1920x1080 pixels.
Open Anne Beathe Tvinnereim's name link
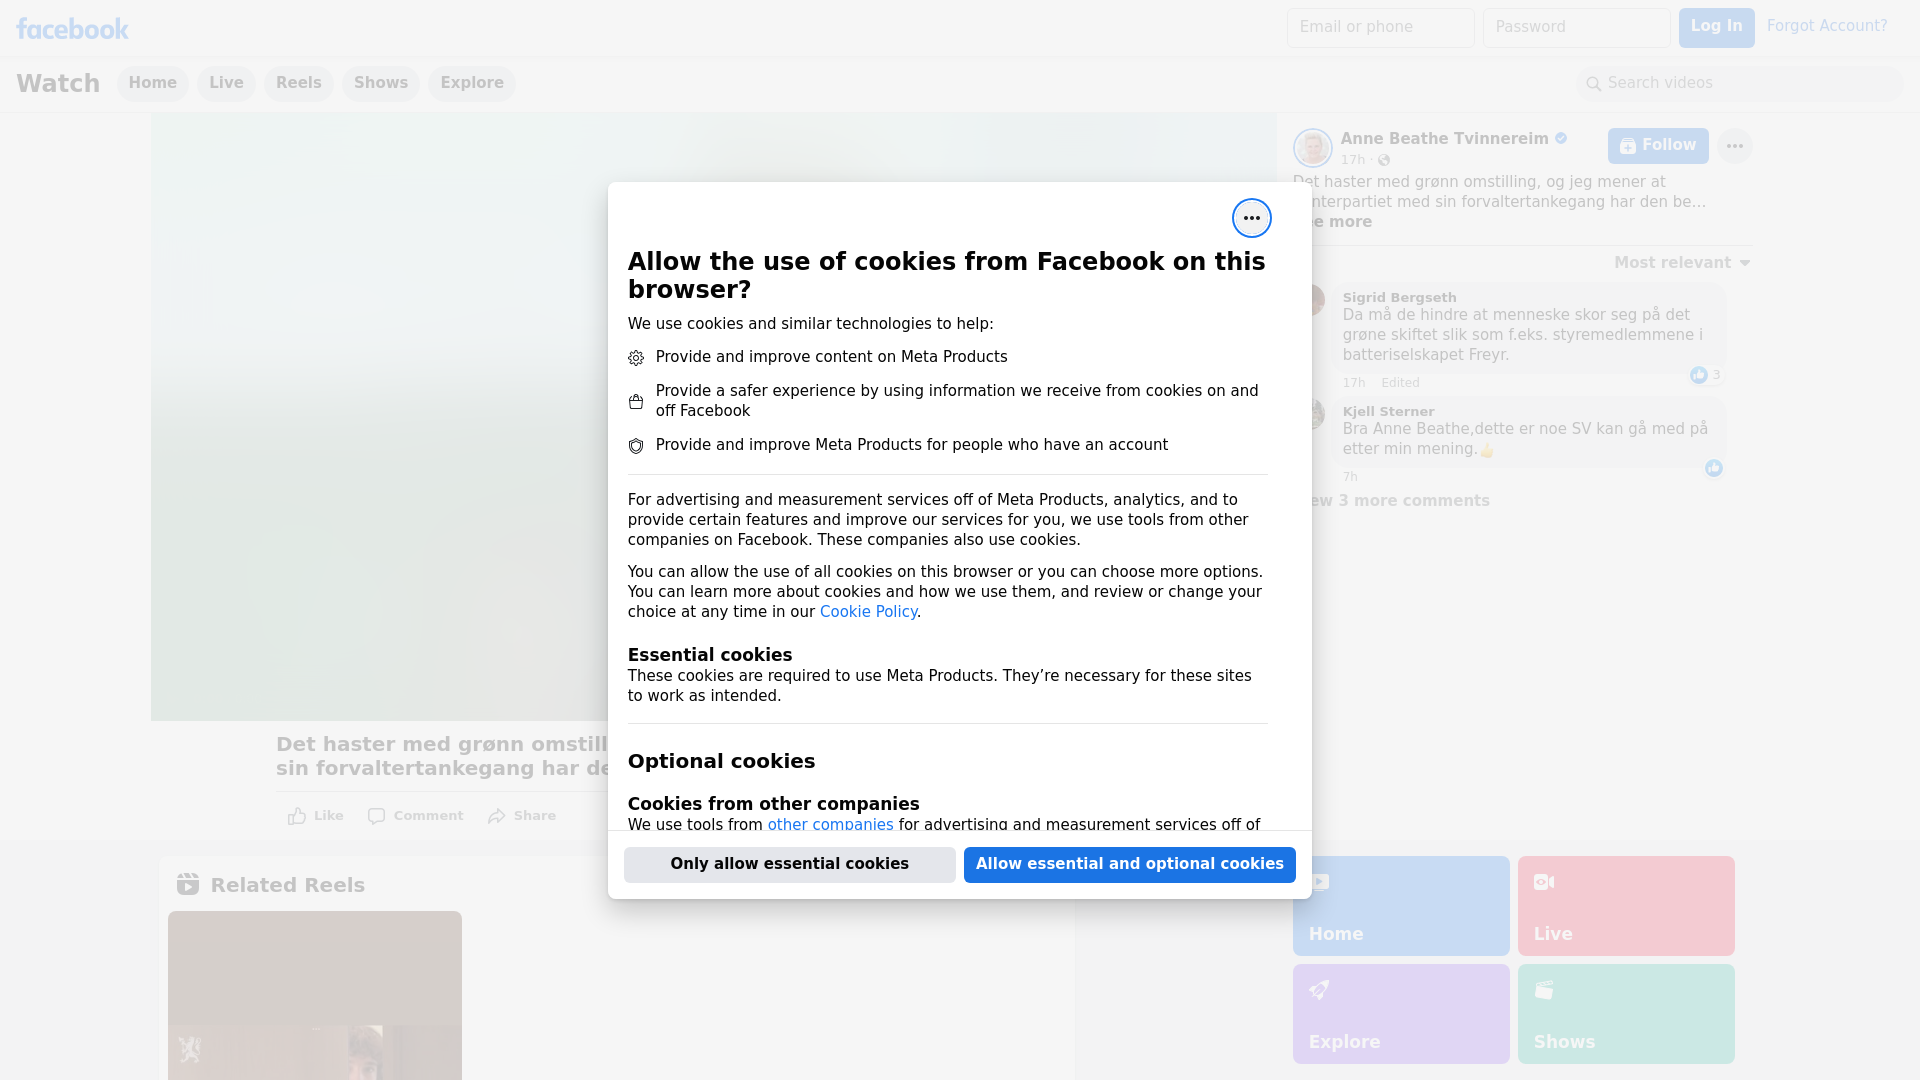[1444, 139]
